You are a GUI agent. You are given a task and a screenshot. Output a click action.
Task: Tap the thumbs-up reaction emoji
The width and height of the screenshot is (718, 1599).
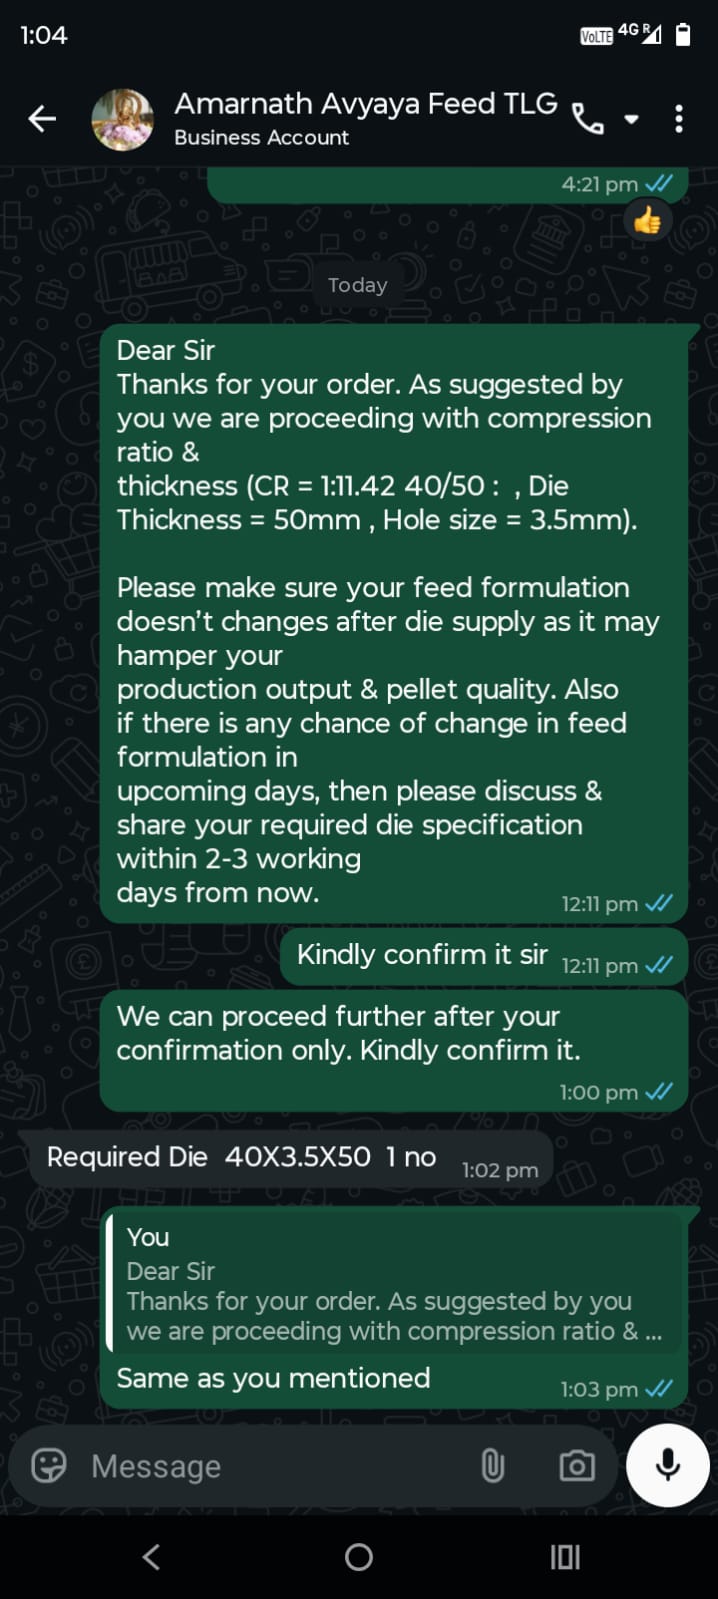647,221
